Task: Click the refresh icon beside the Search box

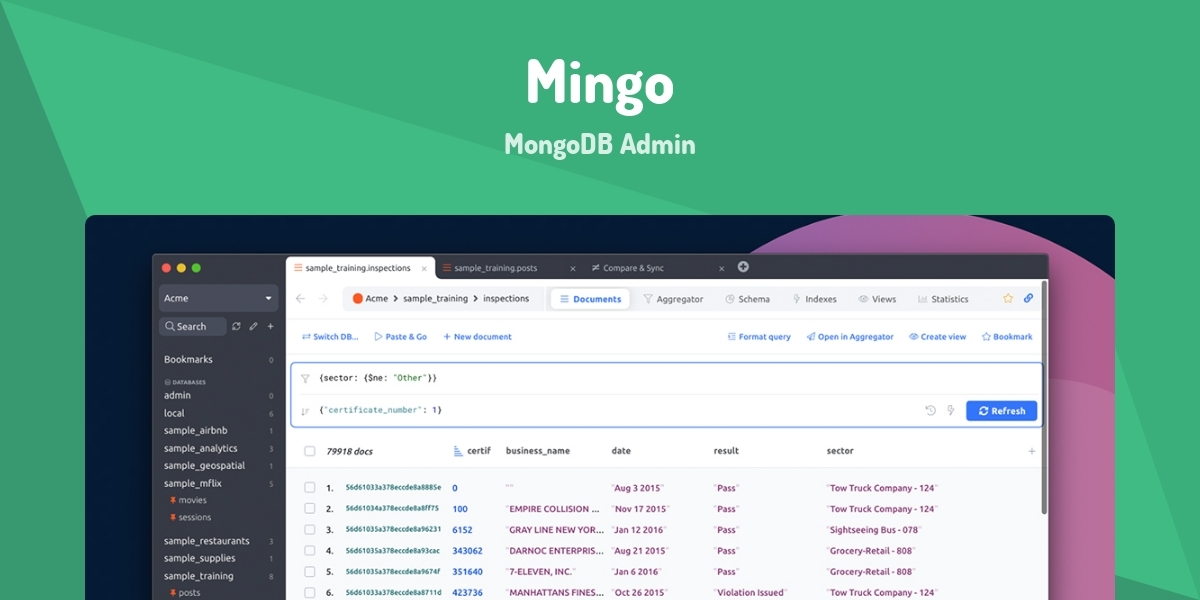Action: pos(237,326)
